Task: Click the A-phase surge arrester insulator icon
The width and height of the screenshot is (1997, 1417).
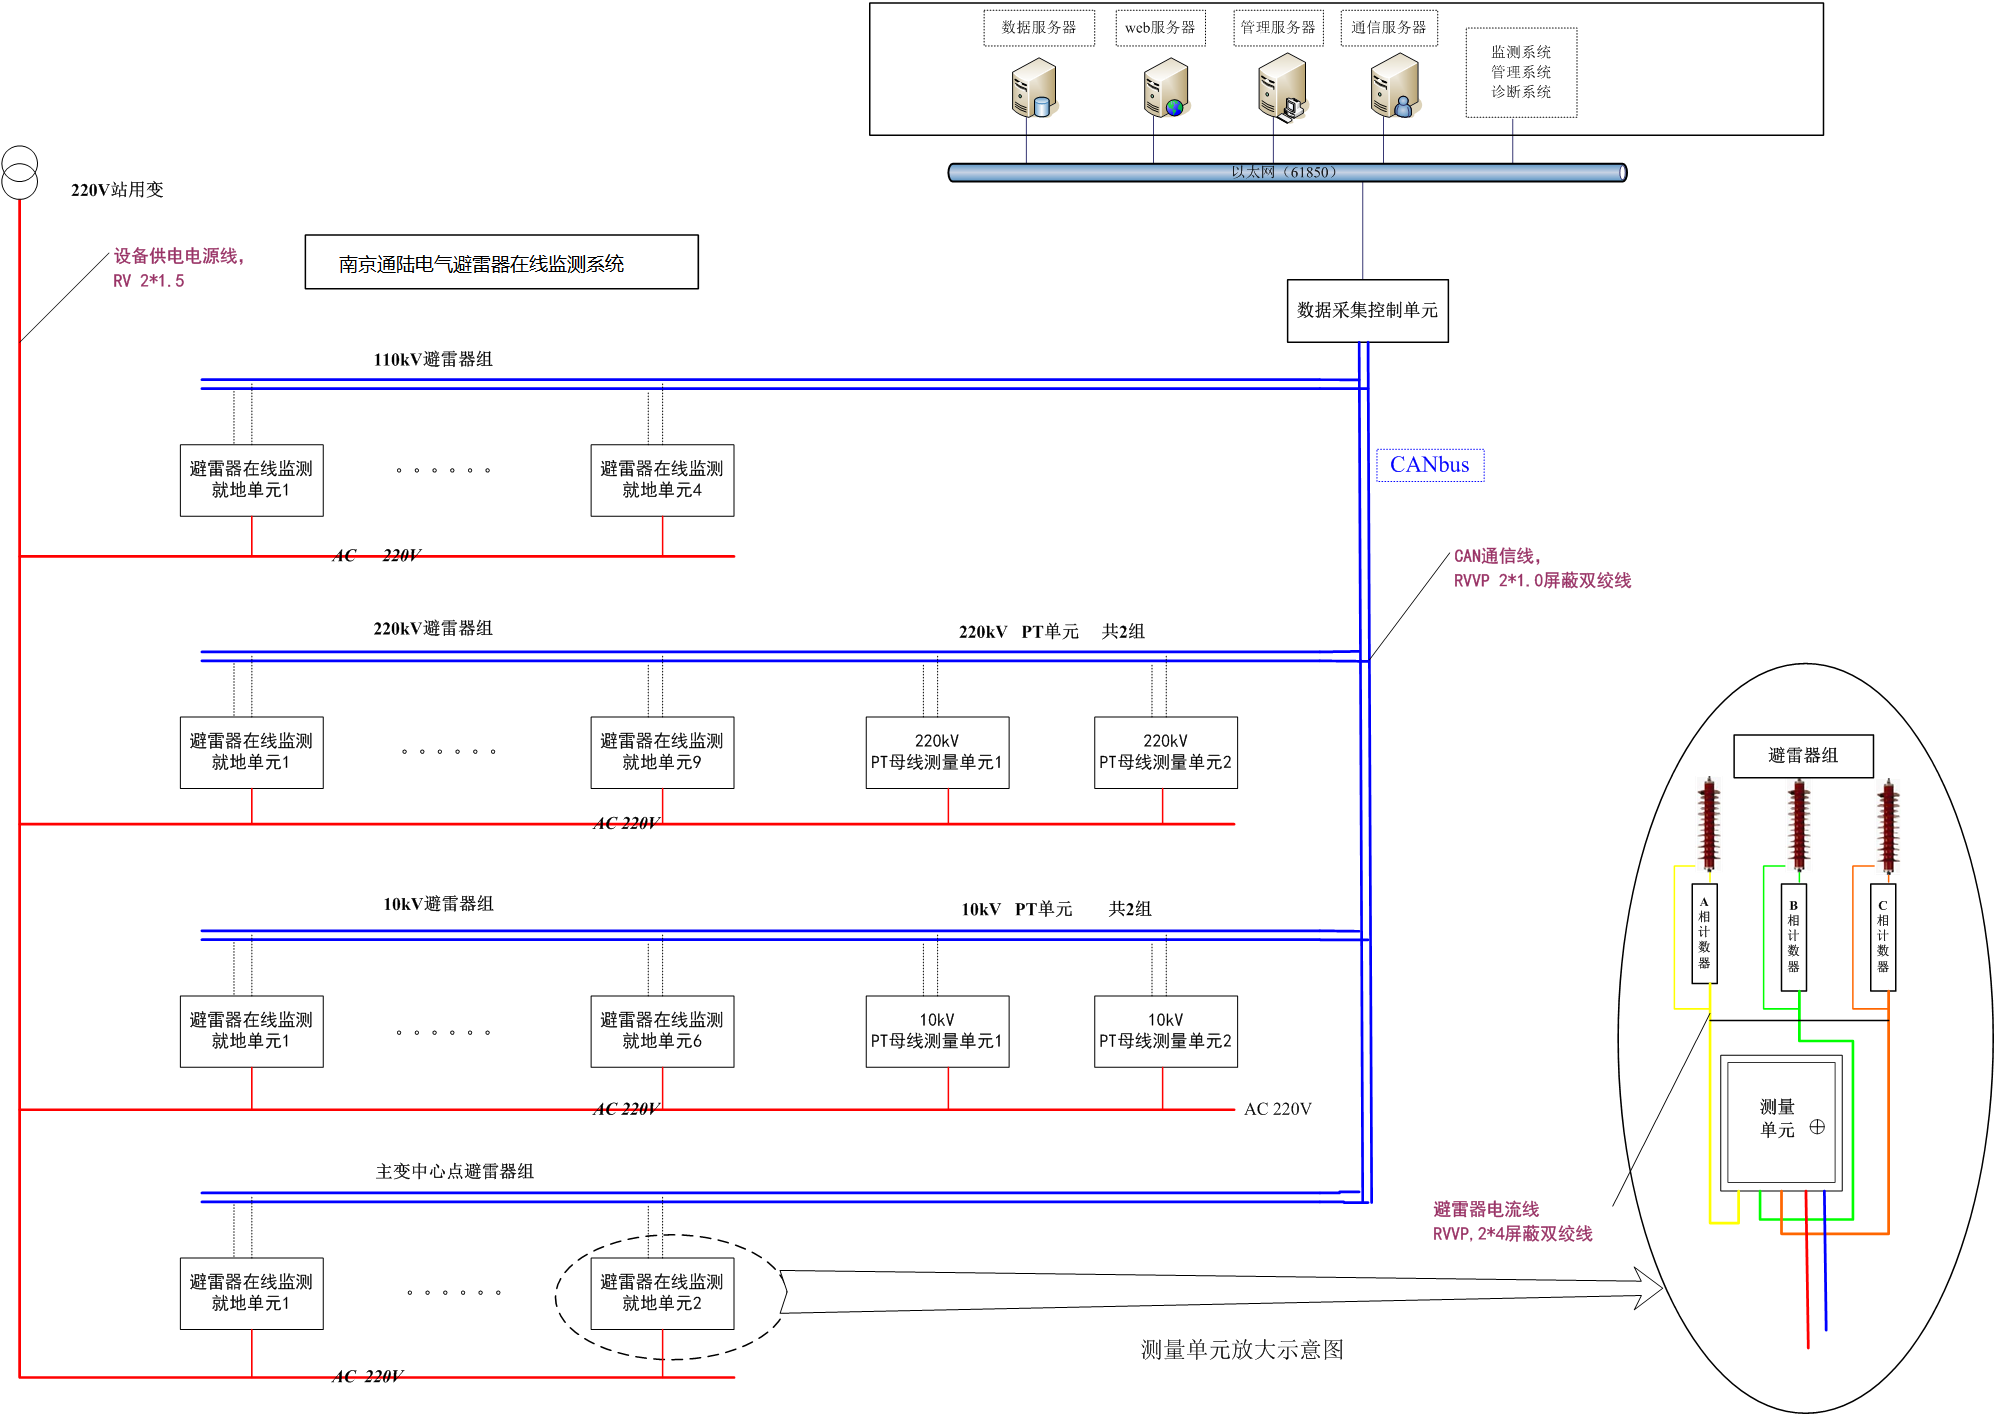Action: [x=1709, y=825]
